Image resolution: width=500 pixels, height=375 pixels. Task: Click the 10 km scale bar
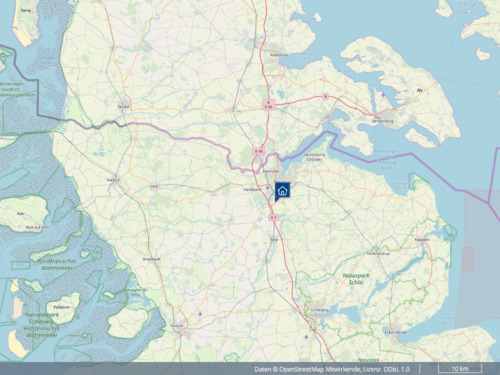(x=460, y=369)
